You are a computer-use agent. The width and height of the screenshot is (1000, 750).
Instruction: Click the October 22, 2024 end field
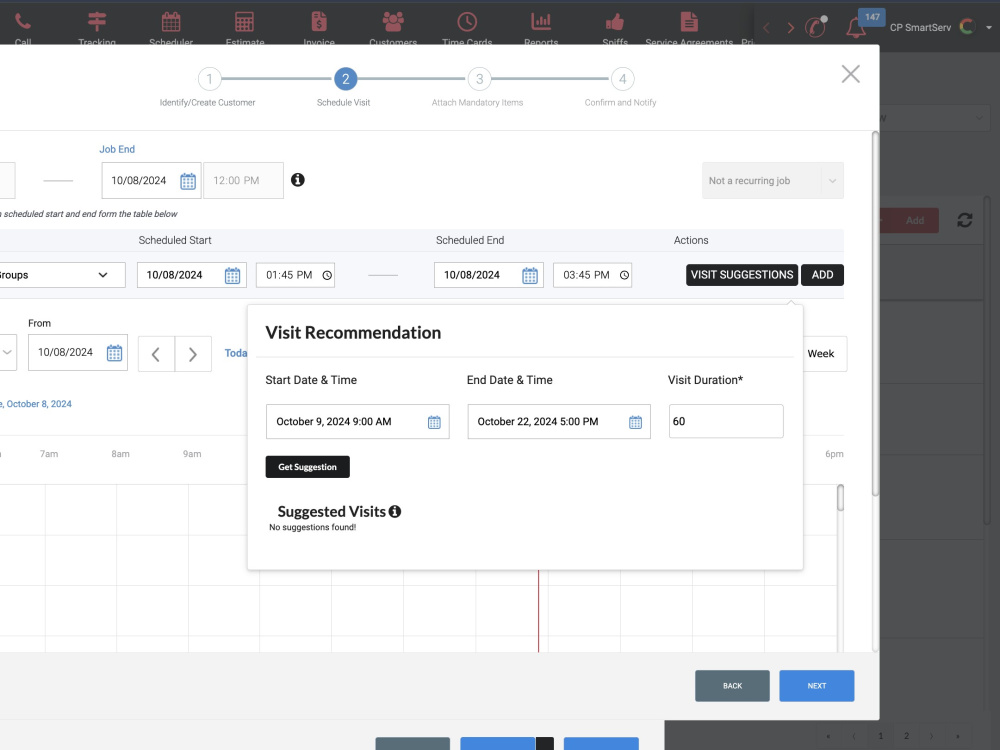pyautogui.click(x=559, y=422)
